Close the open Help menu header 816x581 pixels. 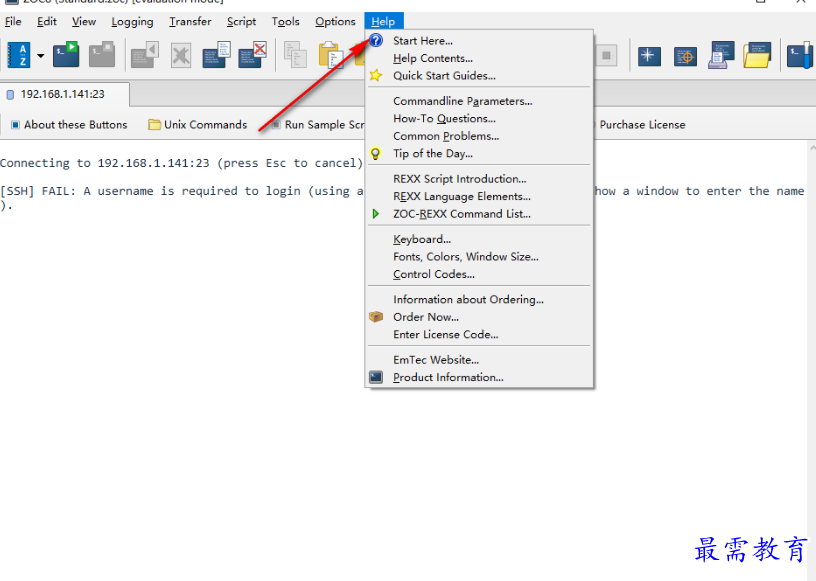pyautogui.click(x=384, y=21)
